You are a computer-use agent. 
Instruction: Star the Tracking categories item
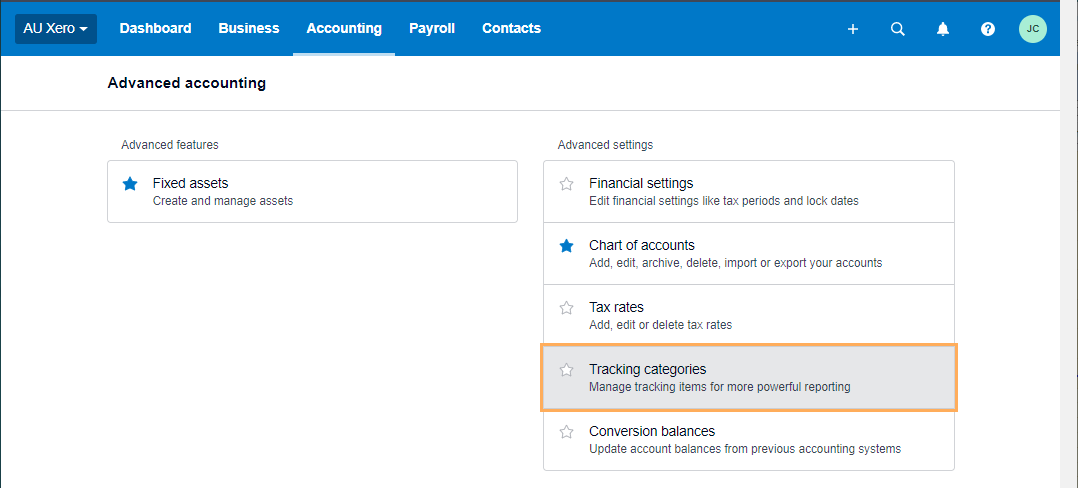pos(566,370)
